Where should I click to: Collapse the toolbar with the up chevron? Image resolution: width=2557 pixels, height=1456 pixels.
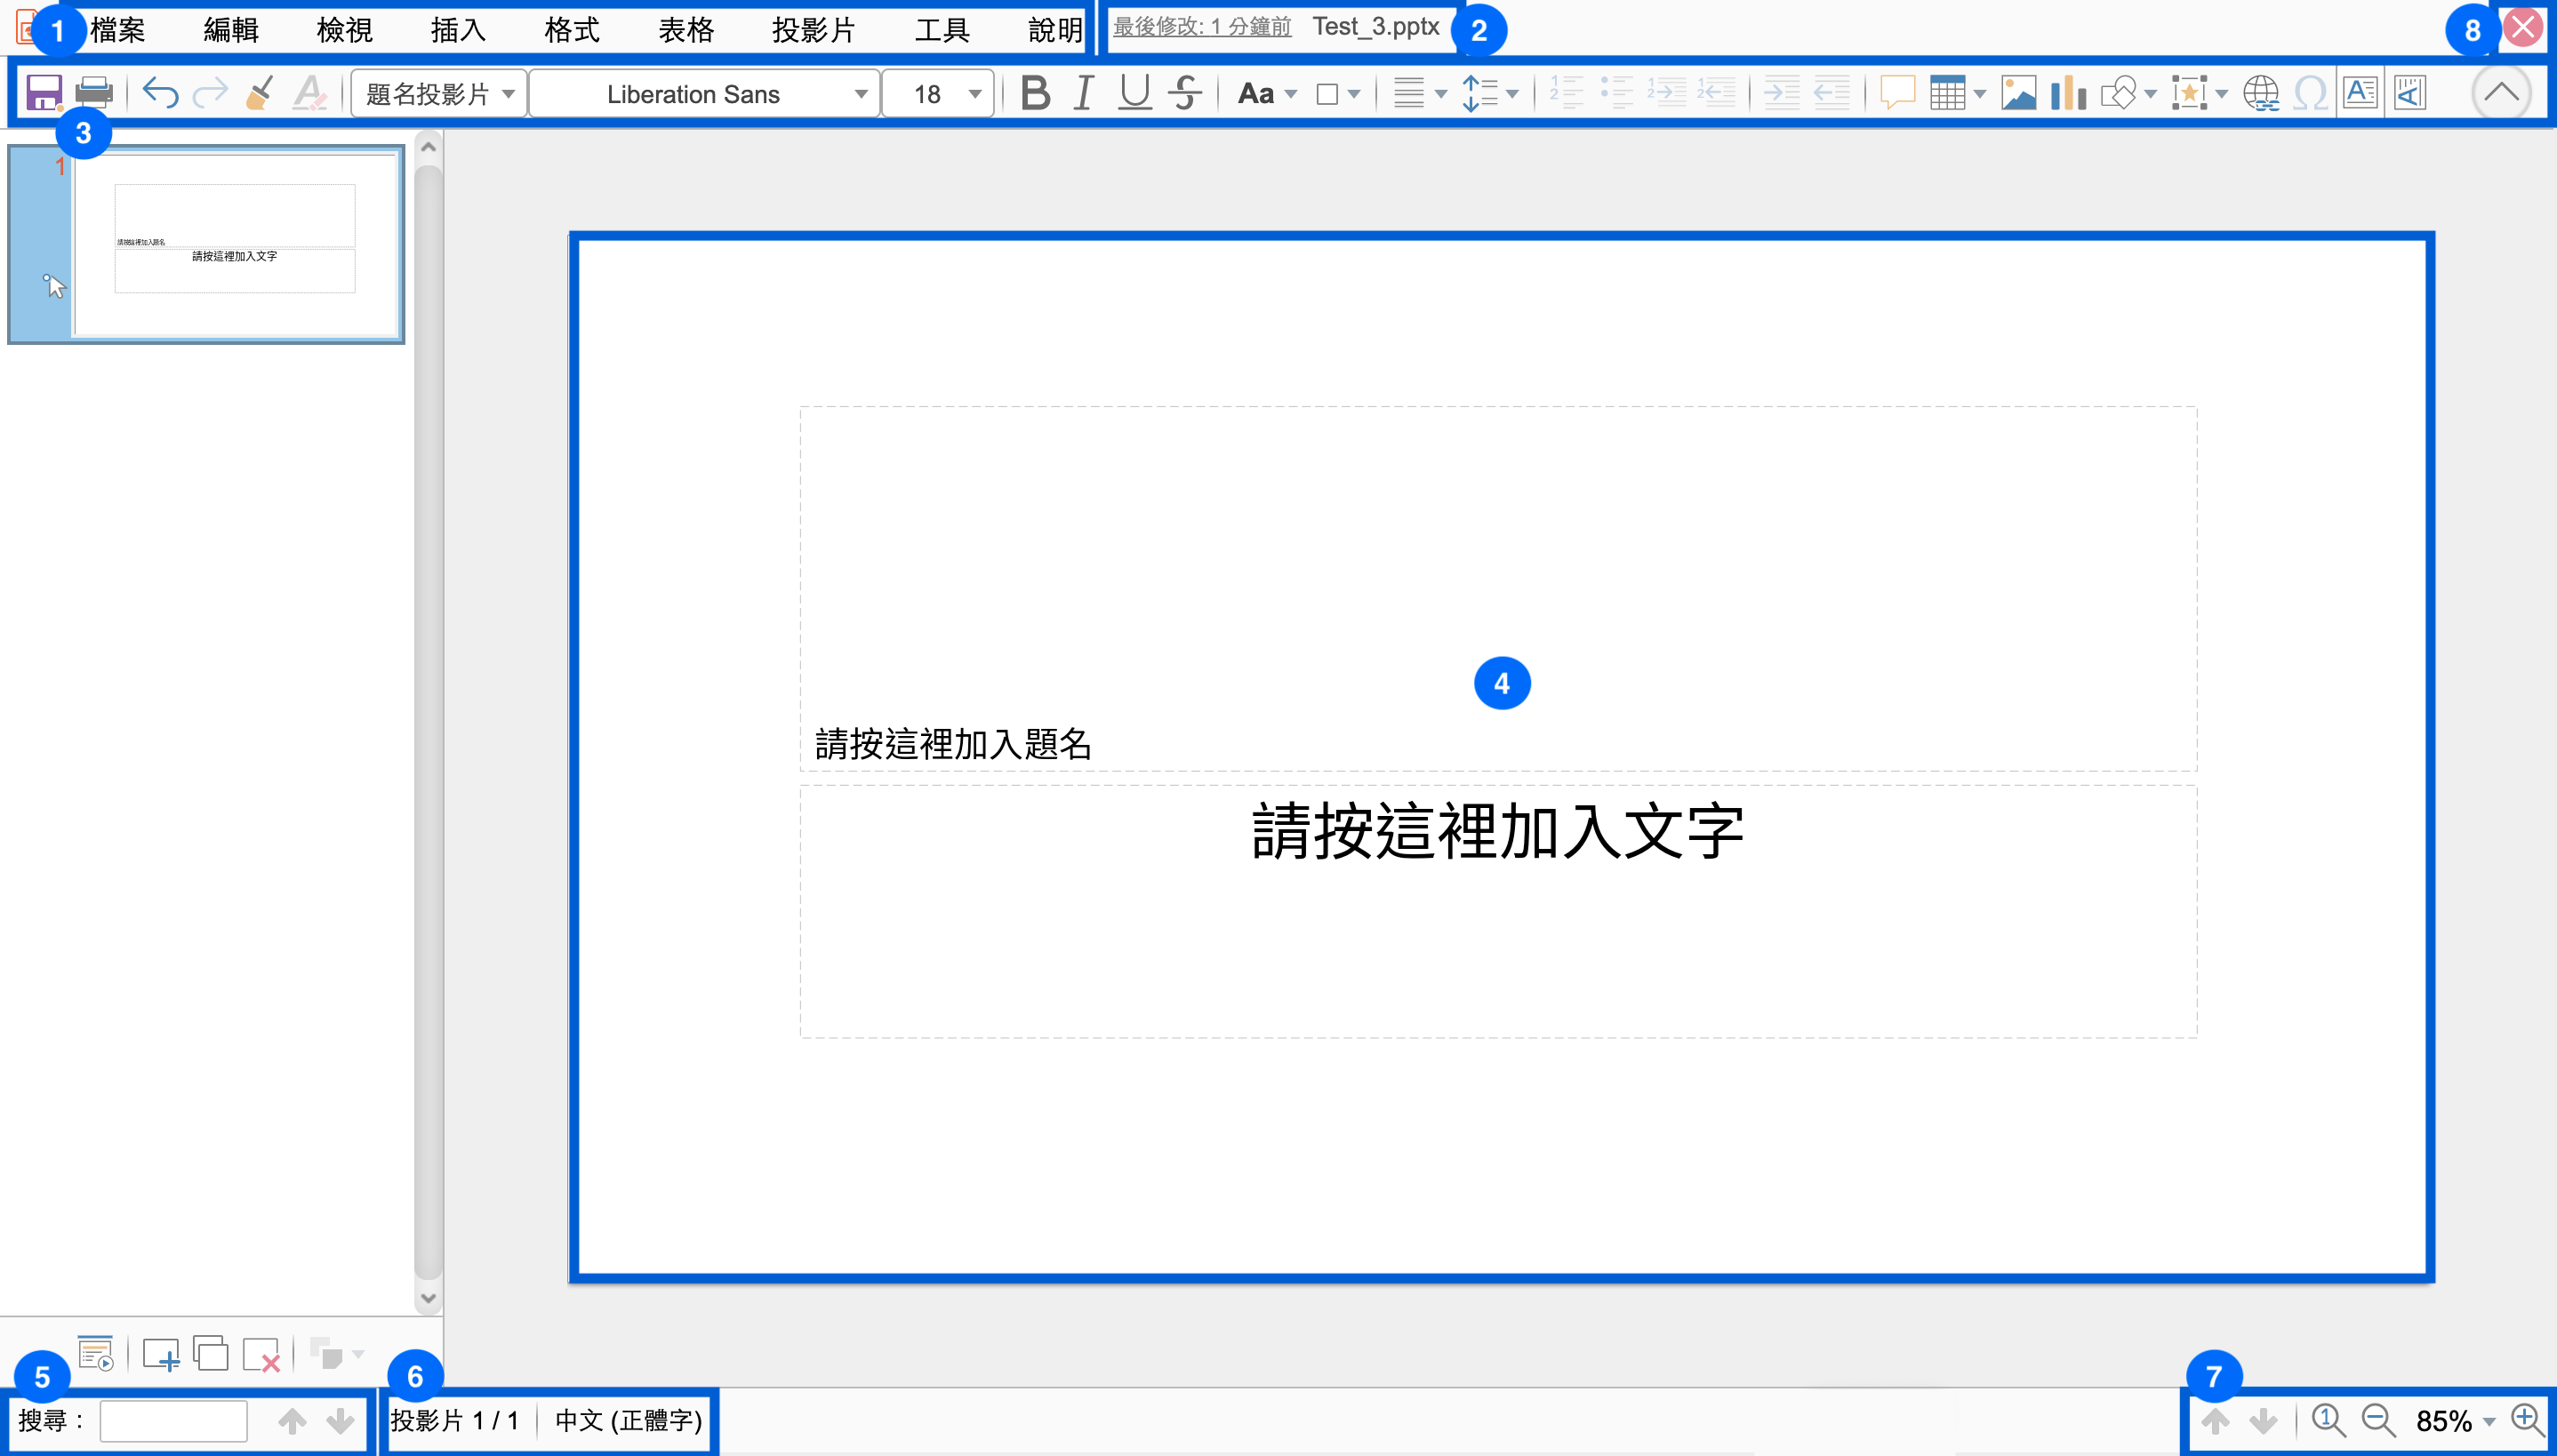click(x=2502, y=93)
